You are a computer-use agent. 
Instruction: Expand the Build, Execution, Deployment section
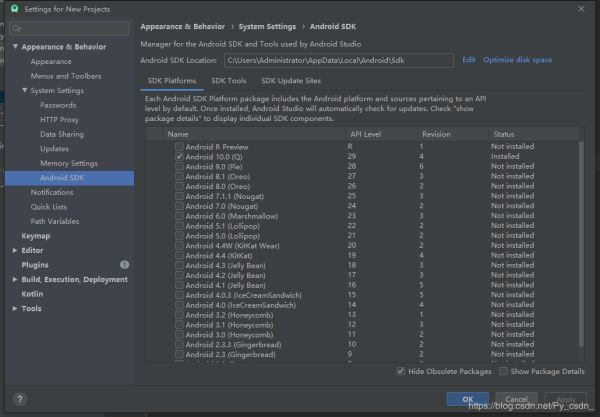pos(13,280)
